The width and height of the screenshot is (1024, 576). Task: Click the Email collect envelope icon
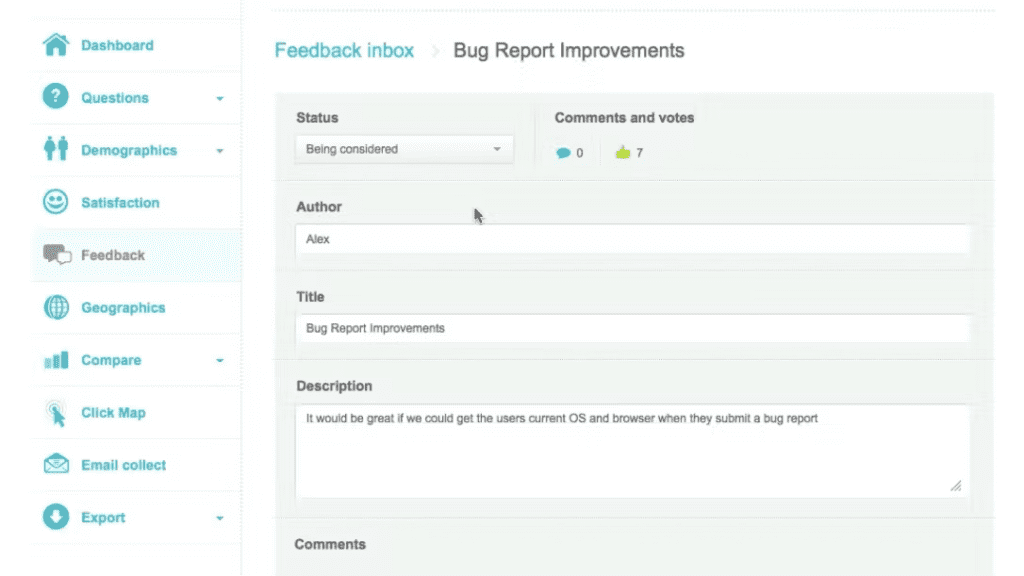pos(56,465)
